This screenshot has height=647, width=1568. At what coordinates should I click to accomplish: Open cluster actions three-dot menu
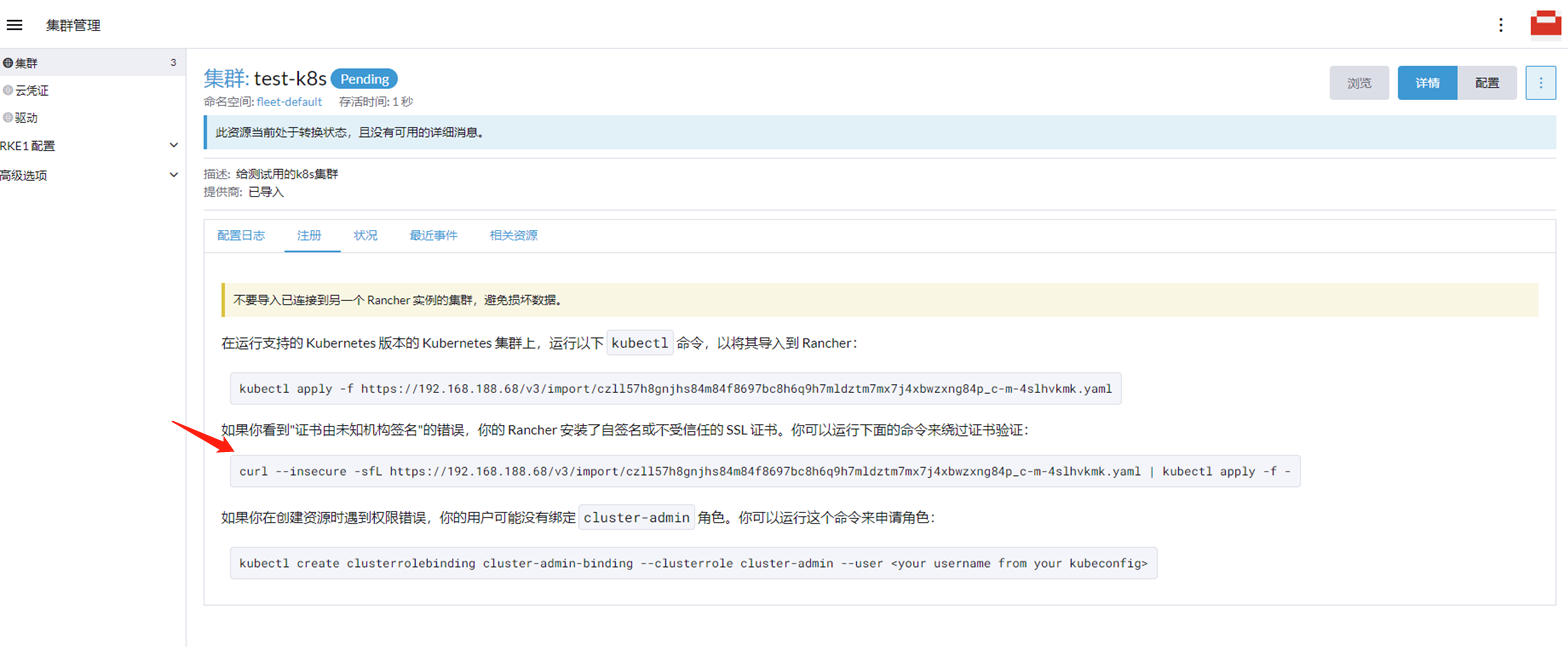1541,83
